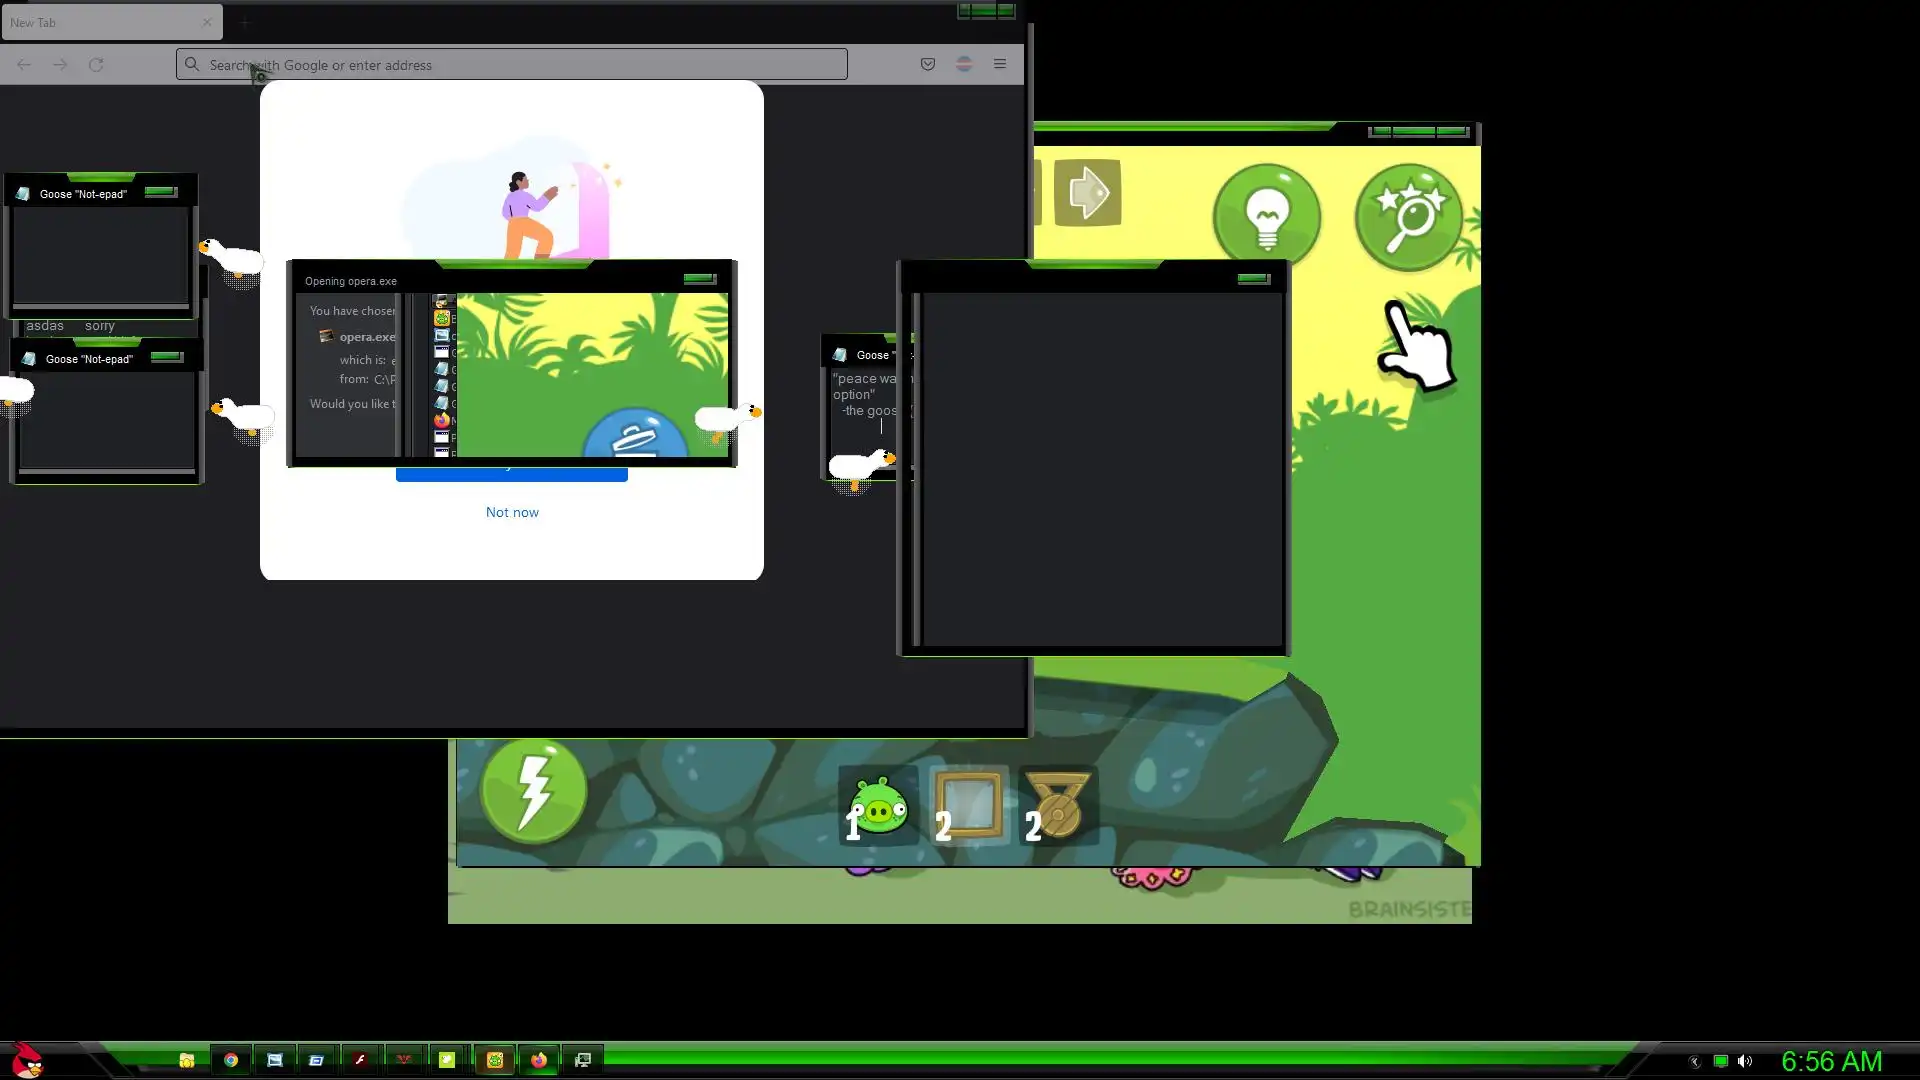Image resolution: width=1920 pixels, height=1080 pixels.
Task: Open the Firefox hamburger menu
Action: 999,64
